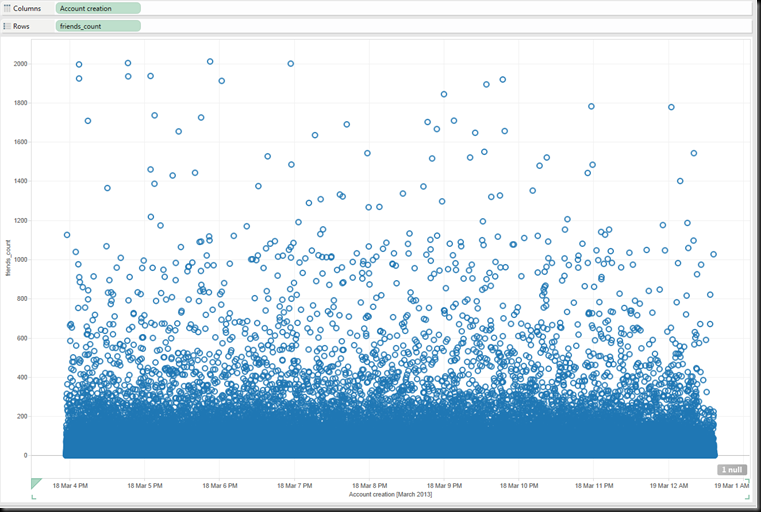The width and height of the screenshot is (761, 512).
Task: Click the 400 tick label on the y-axis
Action: pyautogui.click(x=22, y=377)
